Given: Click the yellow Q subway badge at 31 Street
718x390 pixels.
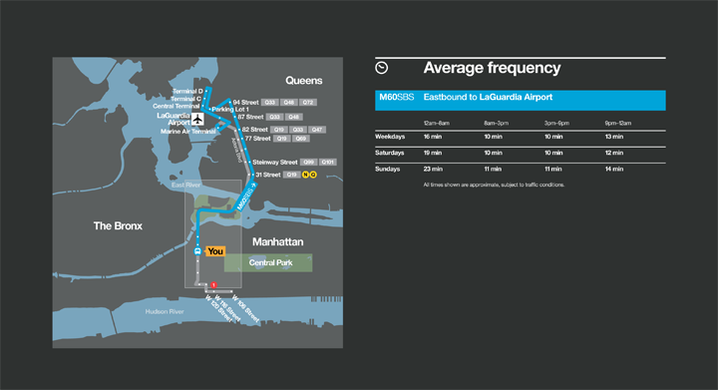Looking at the screenshot, I should (313, 174).
